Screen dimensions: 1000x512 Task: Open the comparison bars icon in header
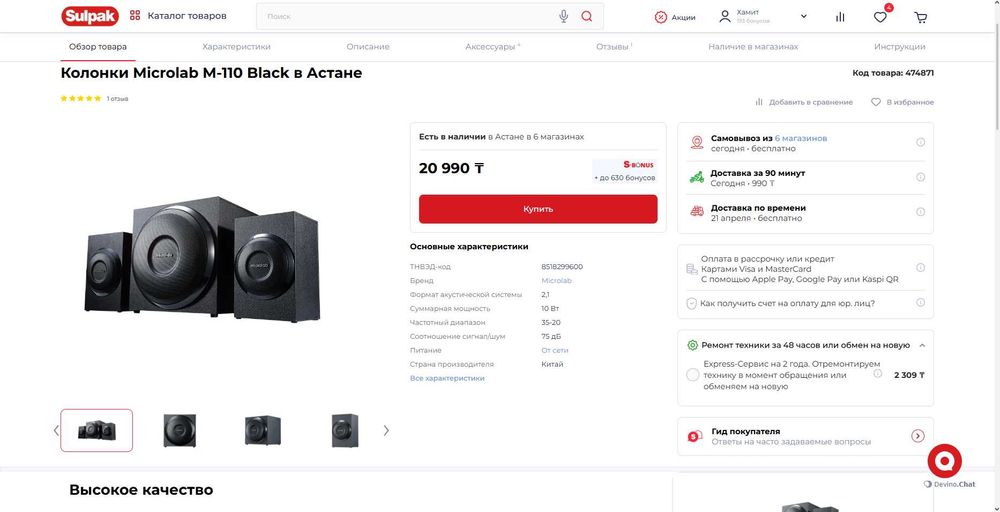[840, 17]
